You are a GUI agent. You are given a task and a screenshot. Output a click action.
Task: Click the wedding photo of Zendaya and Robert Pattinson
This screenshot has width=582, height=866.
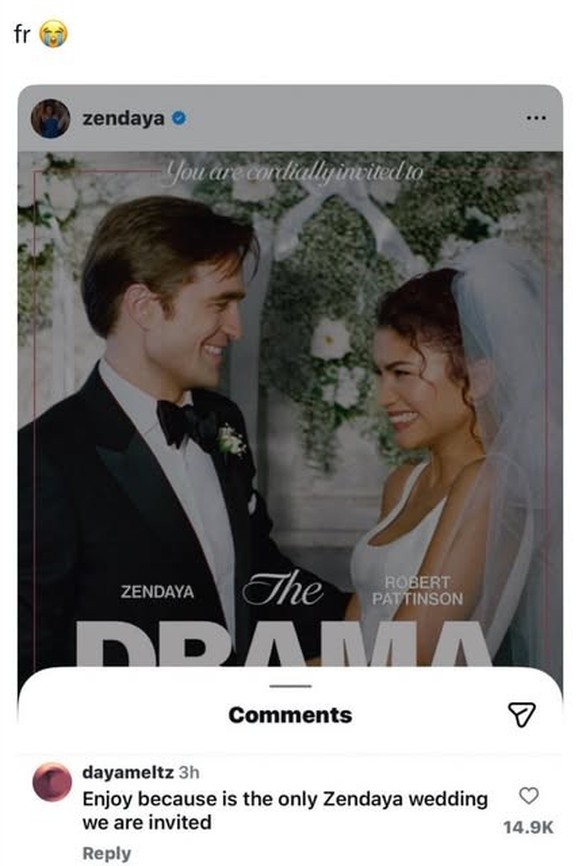pyautogui.click(x=291, y=400)
